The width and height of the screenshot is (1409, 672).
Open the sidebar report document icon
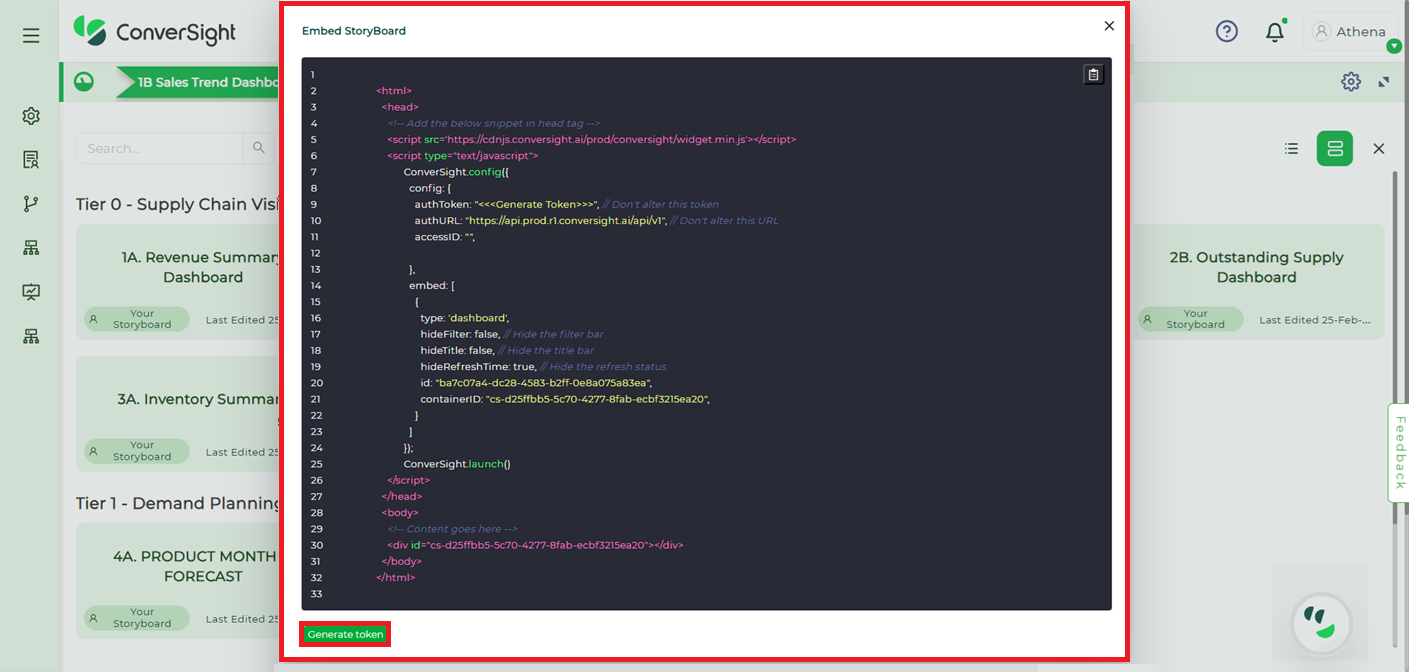31,160
